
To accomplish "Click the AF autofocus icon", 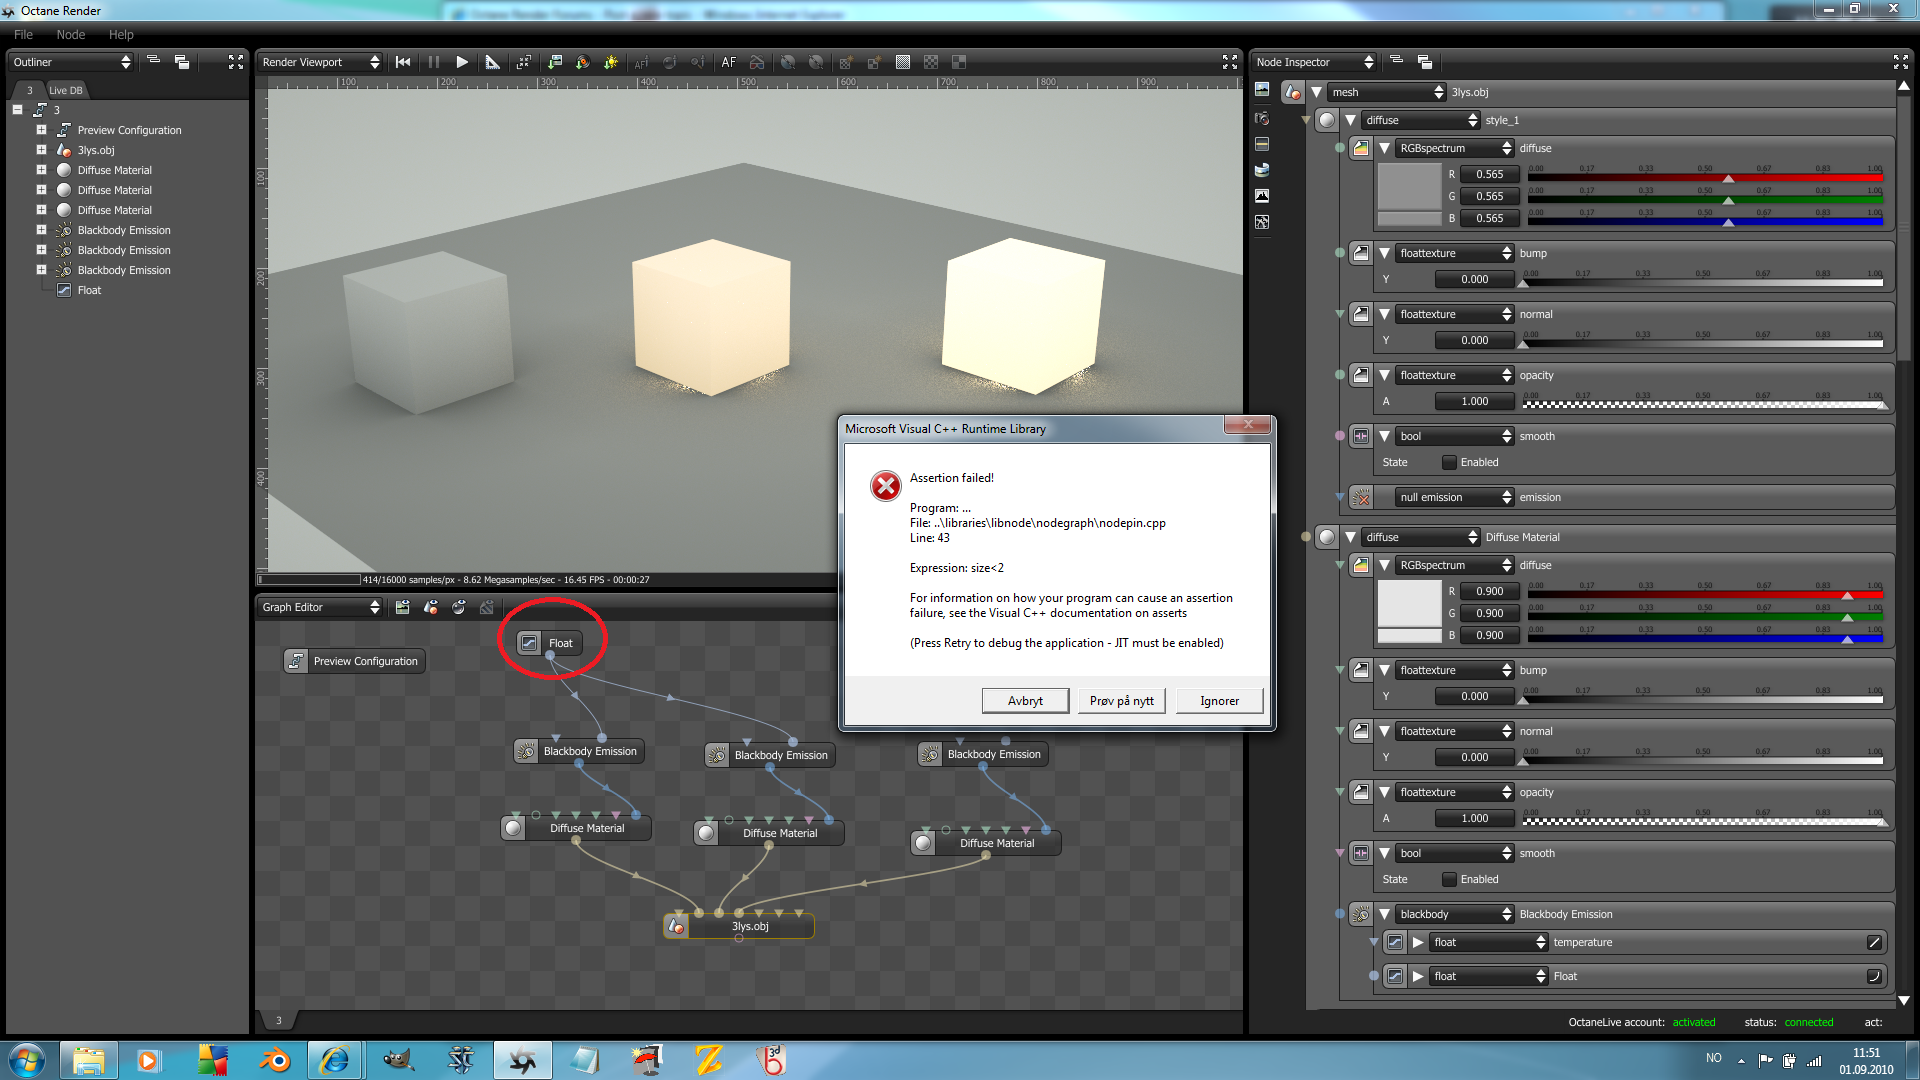I will tap(728, 62).
